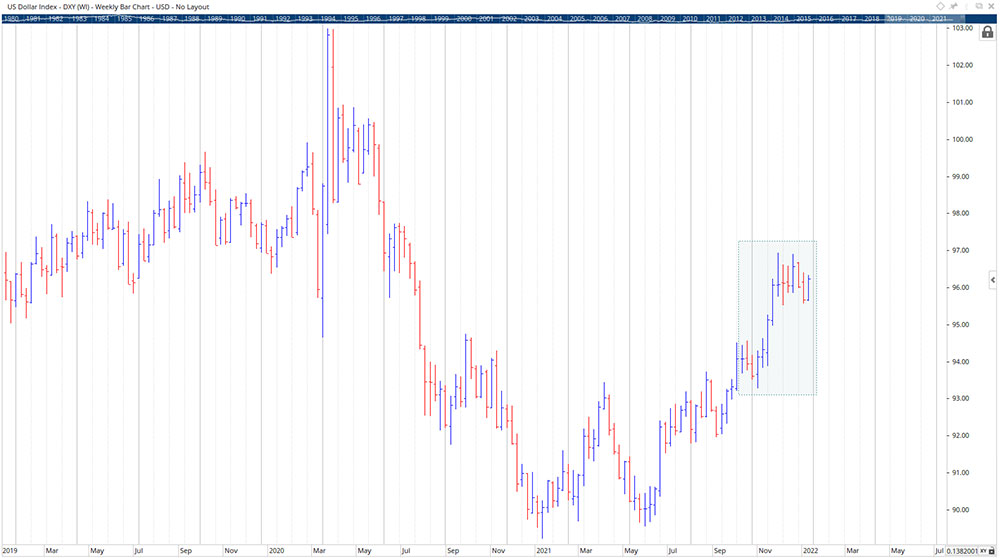The height and width of the screenshot is (558, 1000).
Task: Click 2015 in the top year navigator
Action: pyautogui.click(x=803, y=19)
